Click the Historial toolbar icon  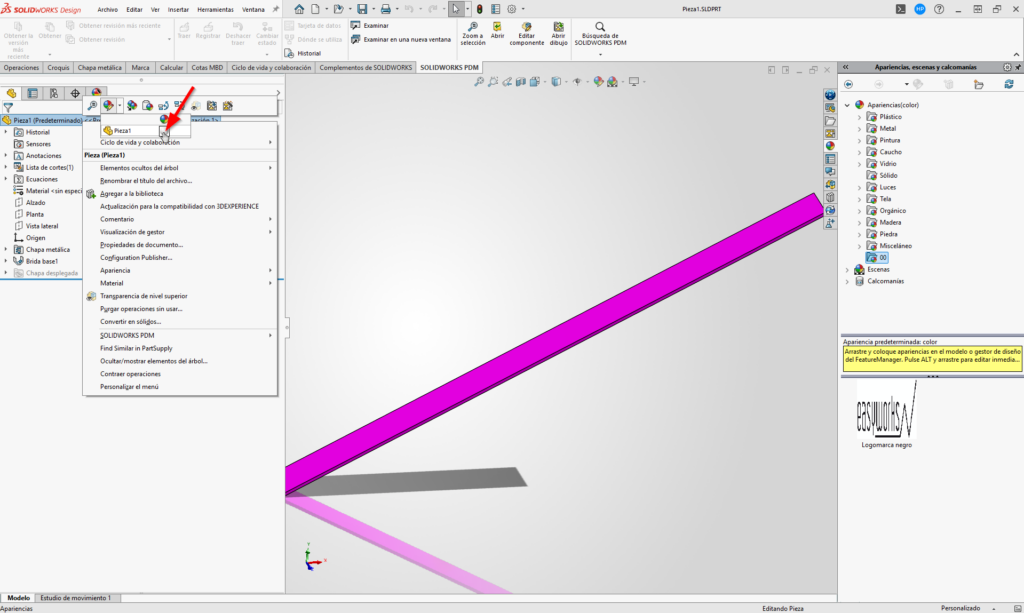(289, 54)
